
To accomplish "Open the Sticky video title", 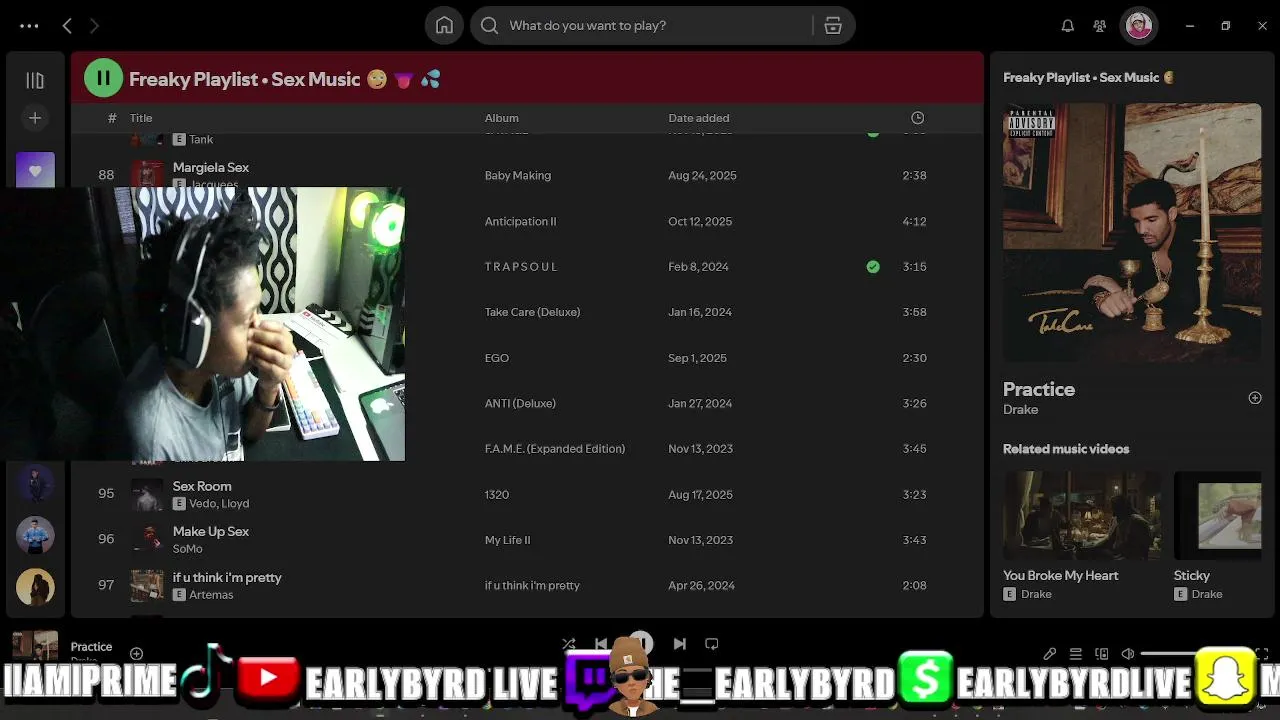I will 1192,576.
